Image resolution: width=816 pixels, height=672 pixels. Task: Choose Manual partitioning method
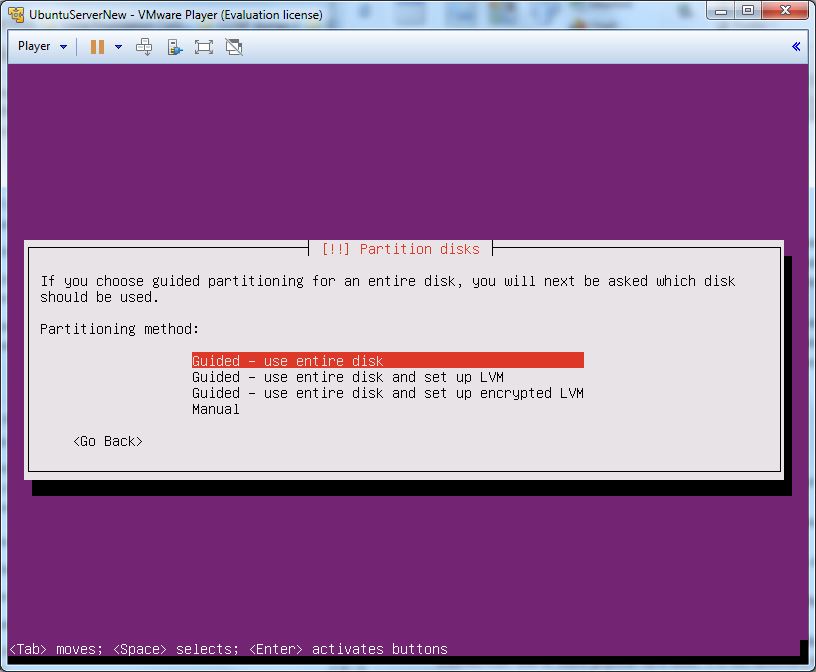point(216,409)
